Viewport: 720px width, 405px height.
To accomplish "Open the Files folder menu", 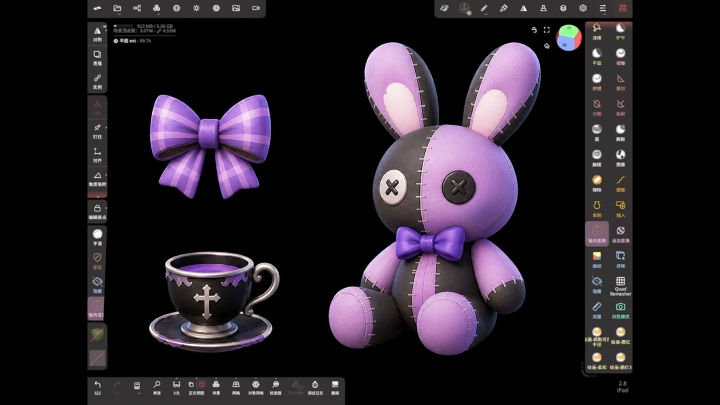I will (x=117, y=8).
